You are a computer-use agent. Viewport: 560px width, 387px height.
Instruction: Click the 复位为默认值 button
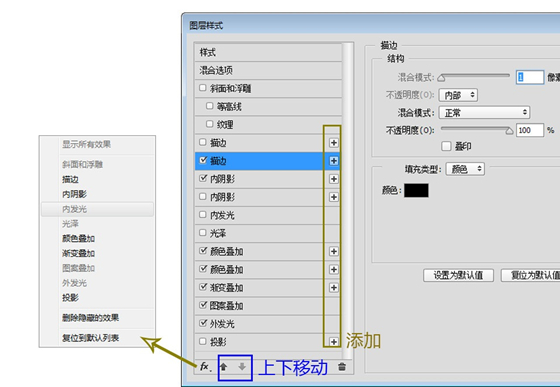pyautogui.click(x=531, y=275)
